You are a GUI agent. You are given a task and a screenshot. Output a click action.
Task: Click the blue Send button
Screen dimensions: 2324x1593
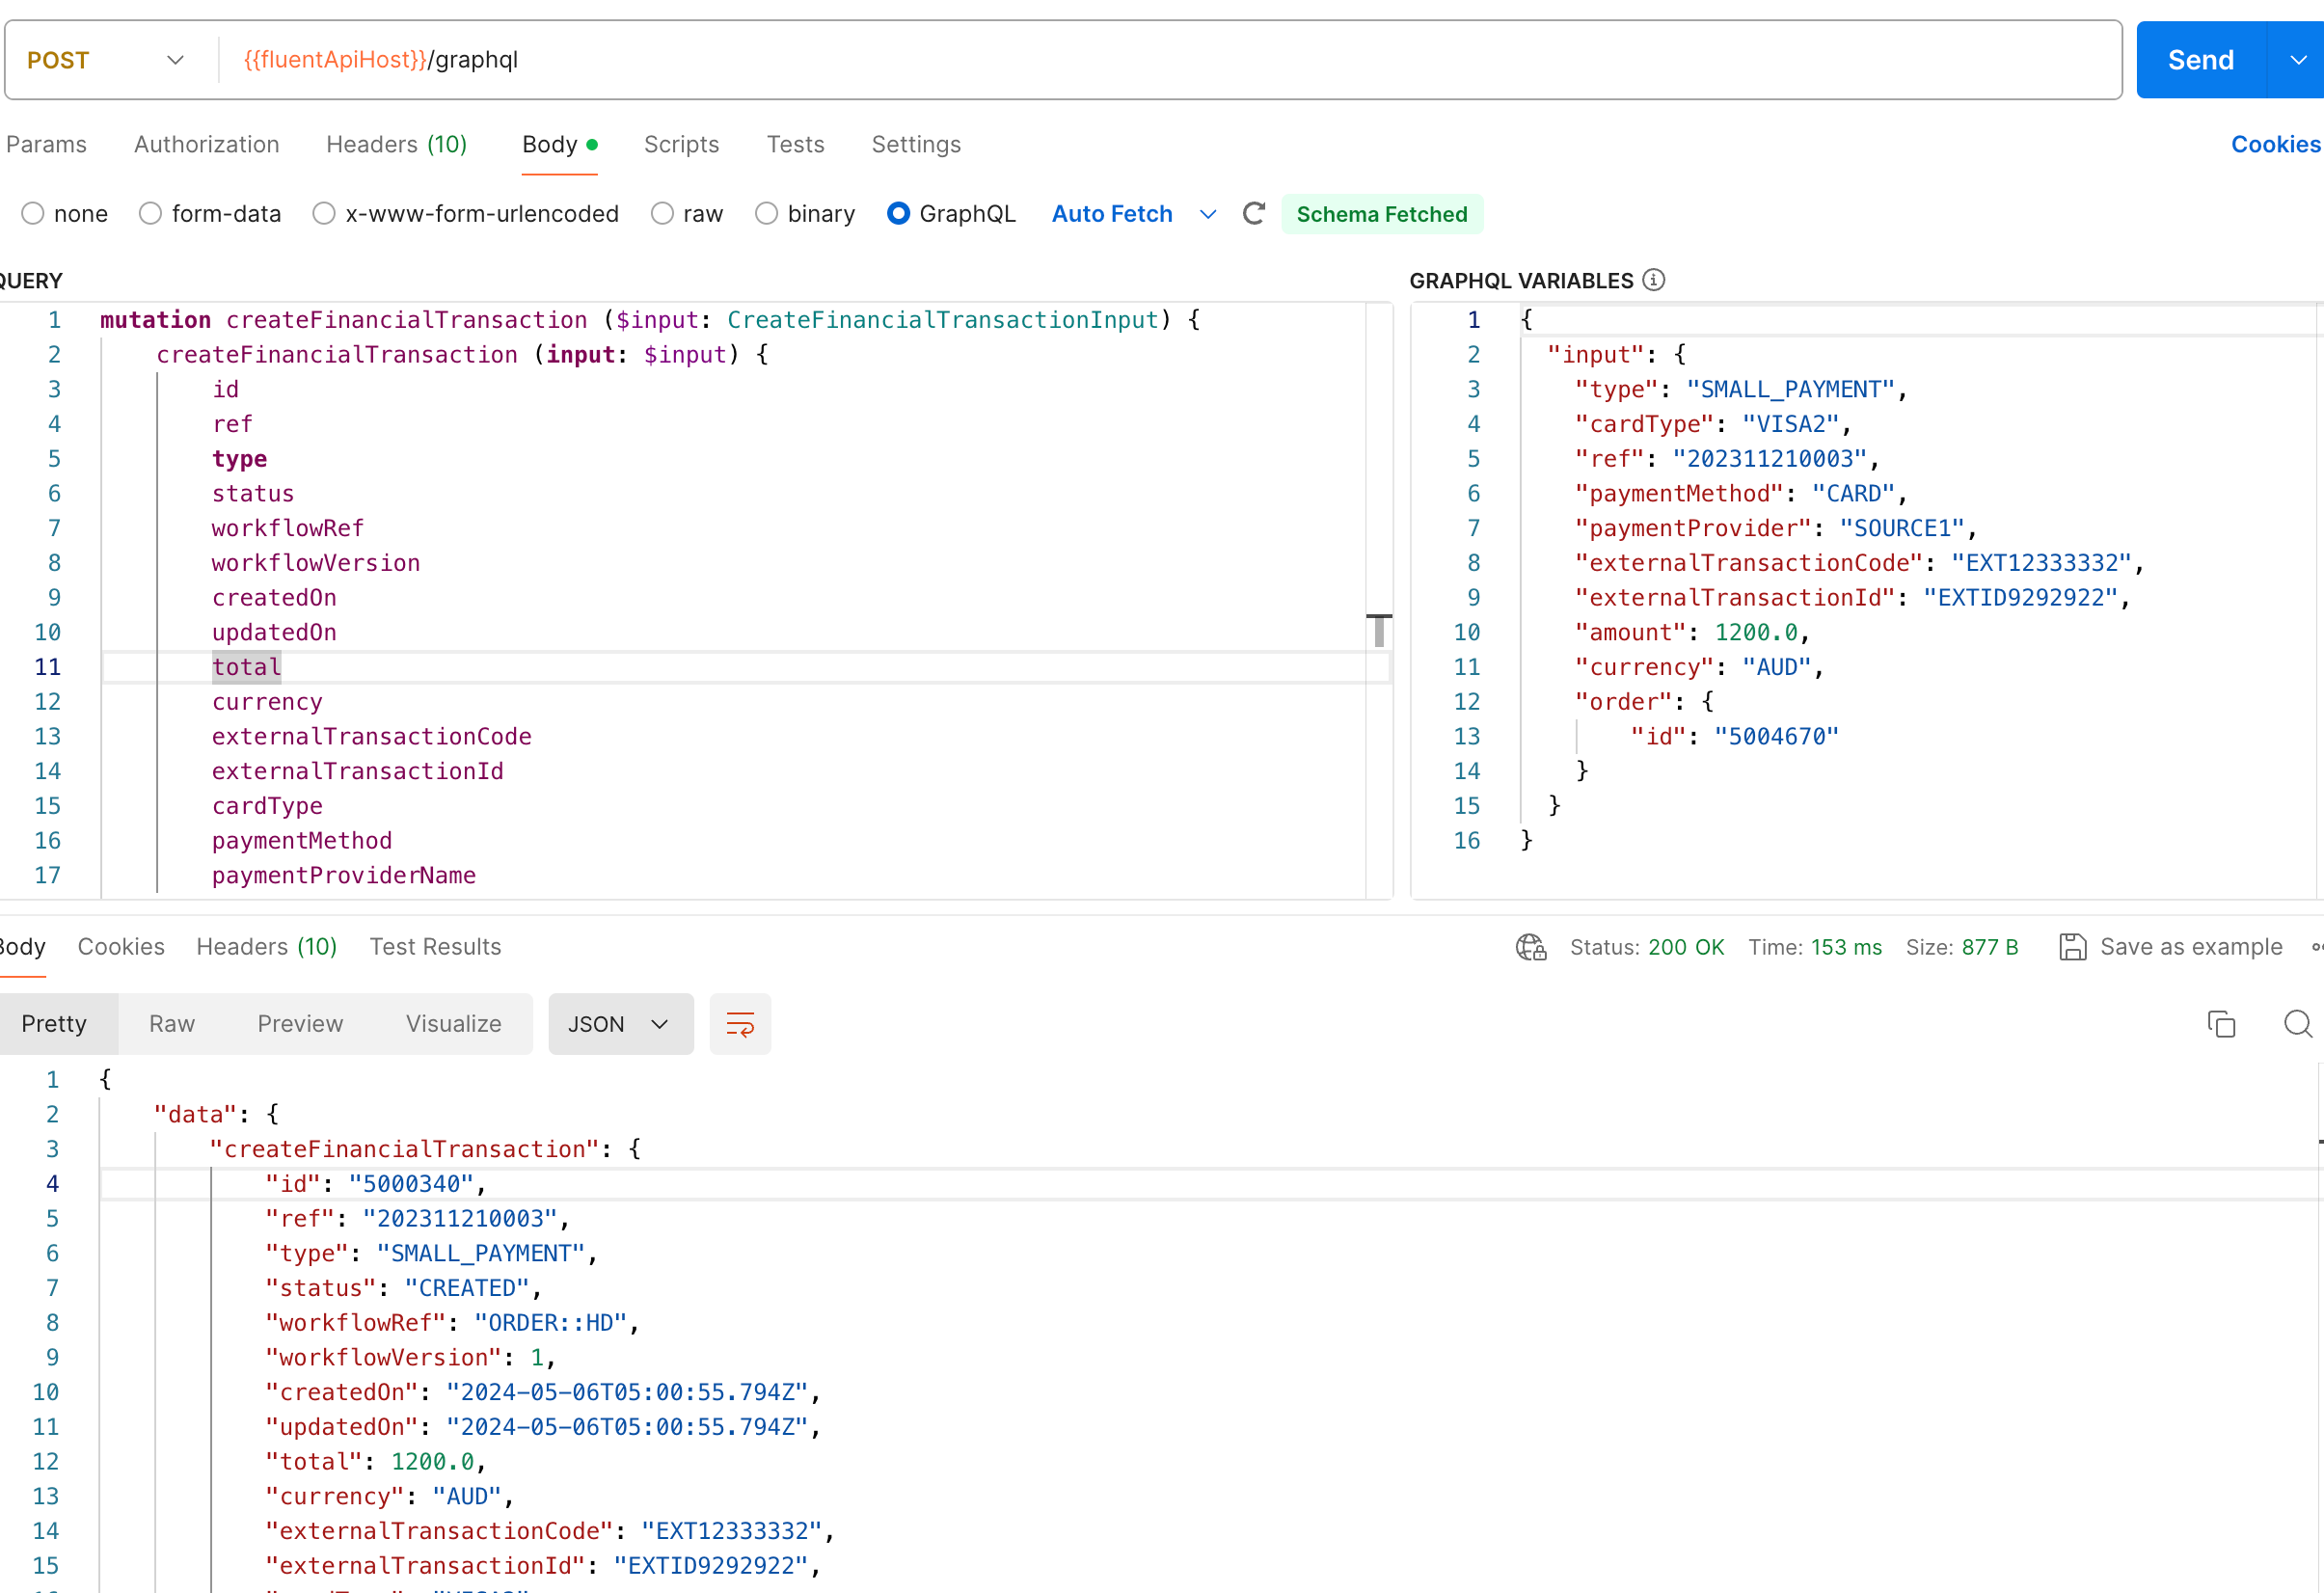click(2200, 60)
